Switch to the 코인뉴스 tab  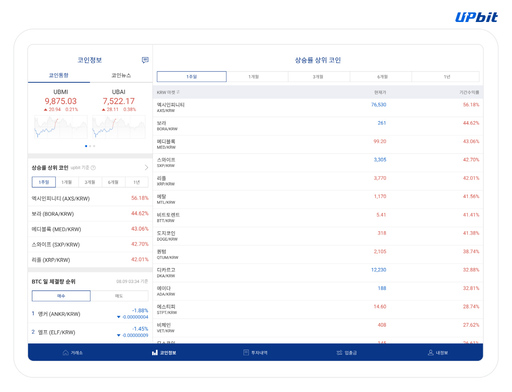pos(121,75)
